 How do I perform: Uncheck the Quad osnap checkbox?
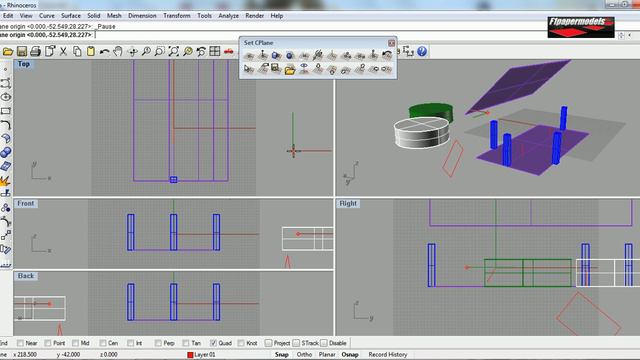coord(213,343)
